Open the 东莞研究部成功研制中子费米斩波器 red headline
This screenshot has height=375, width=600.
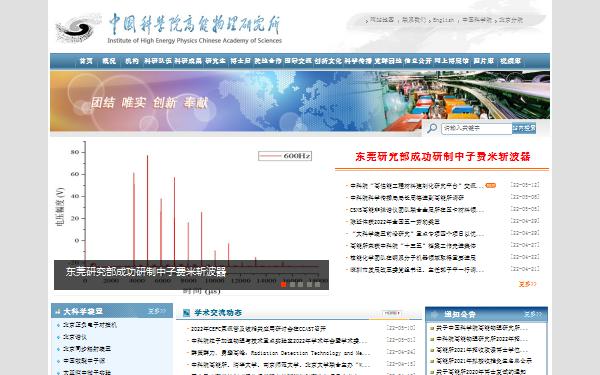tap(443, 157)
